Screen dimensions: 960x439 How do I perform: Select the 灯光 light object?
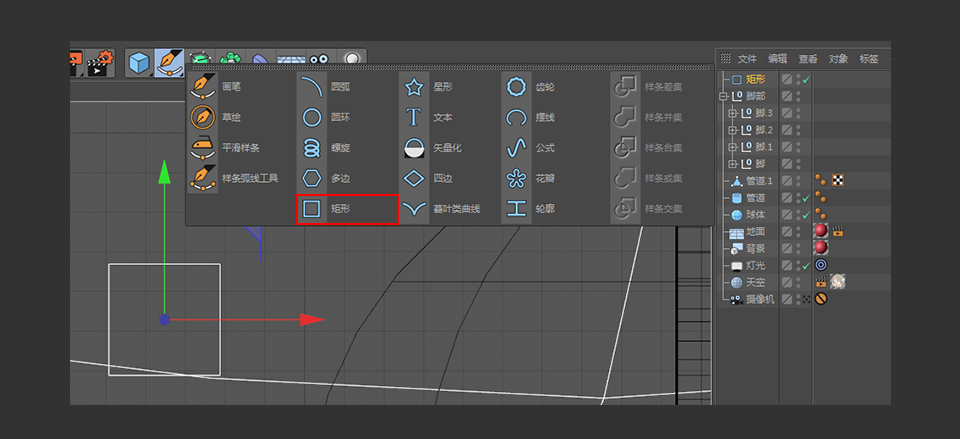click(x=756, y=266)
